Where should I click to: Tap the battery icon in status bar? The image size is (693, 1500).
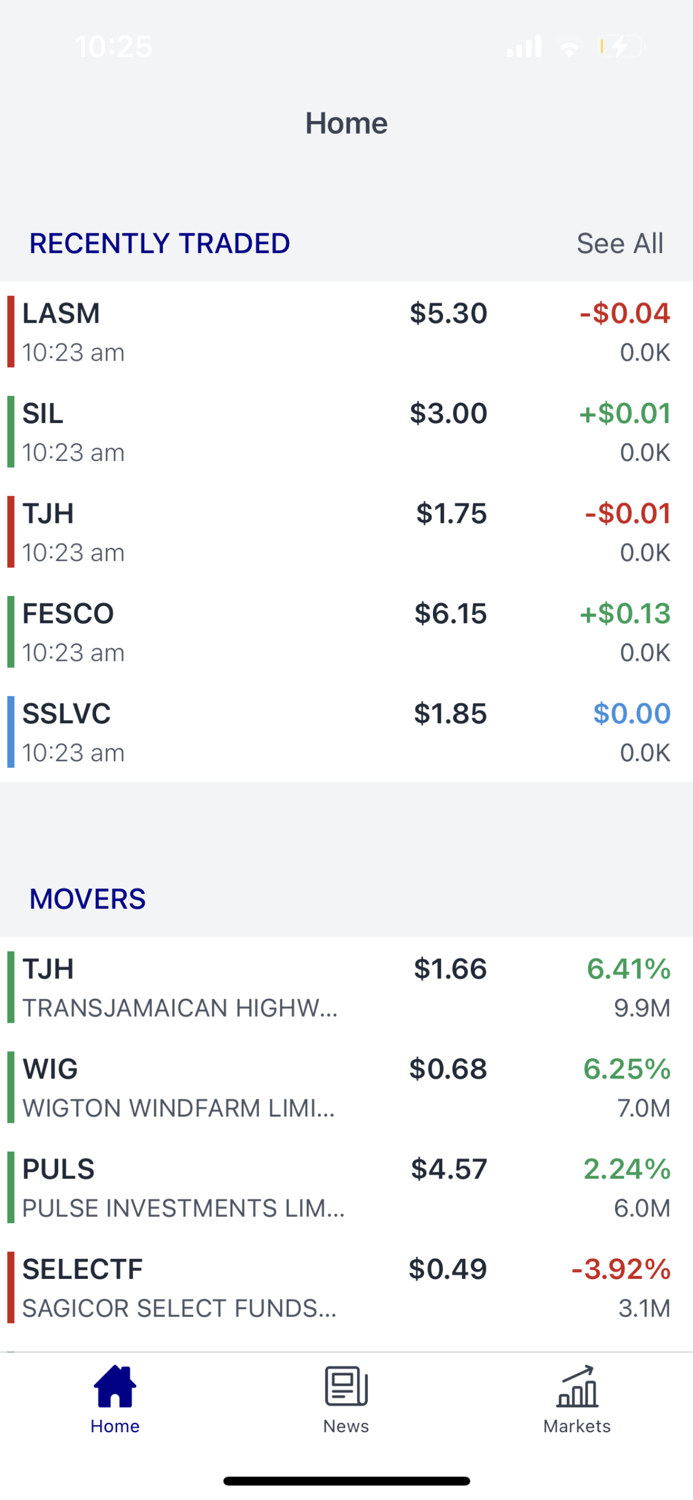click(621, 46)
